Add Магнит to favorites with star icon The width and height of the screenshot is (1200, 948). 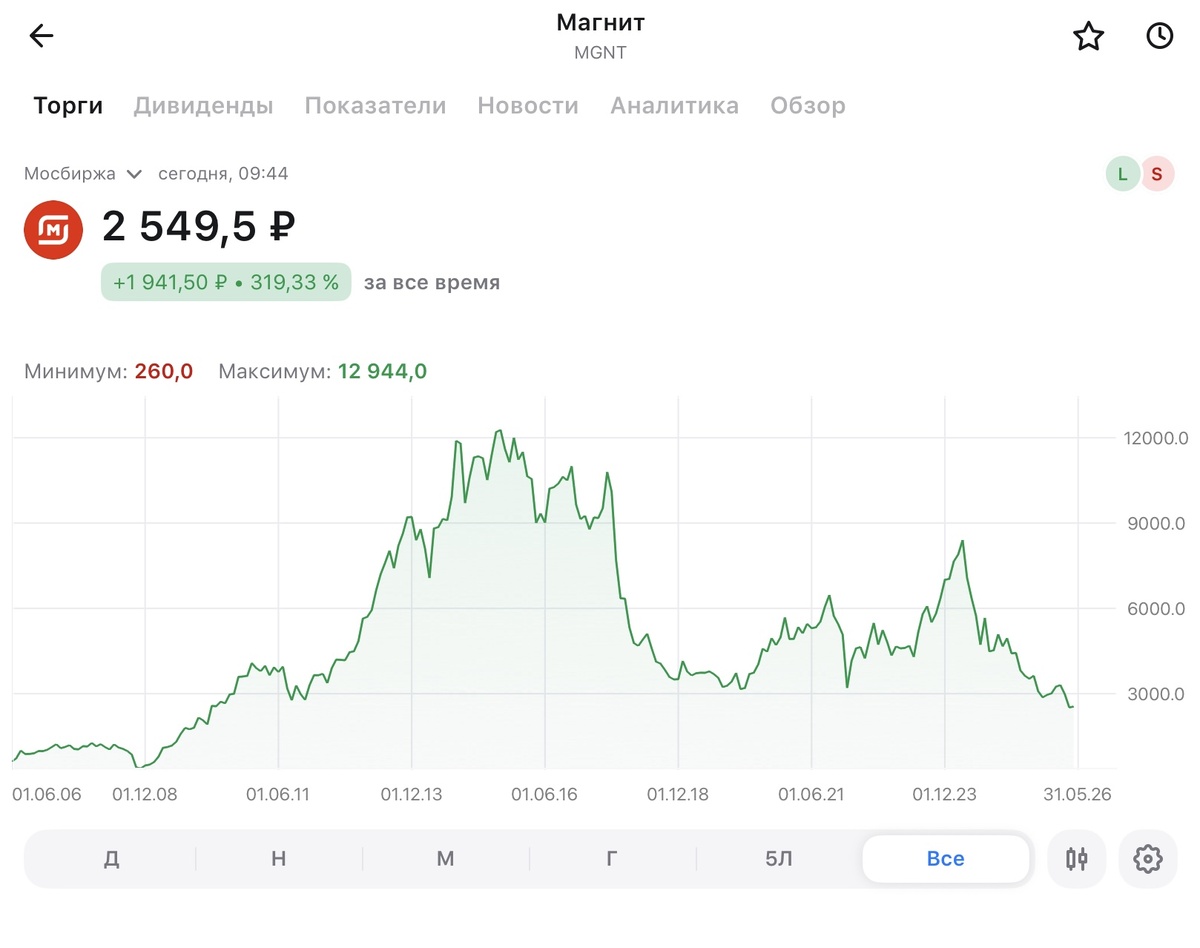(1088, 37)
